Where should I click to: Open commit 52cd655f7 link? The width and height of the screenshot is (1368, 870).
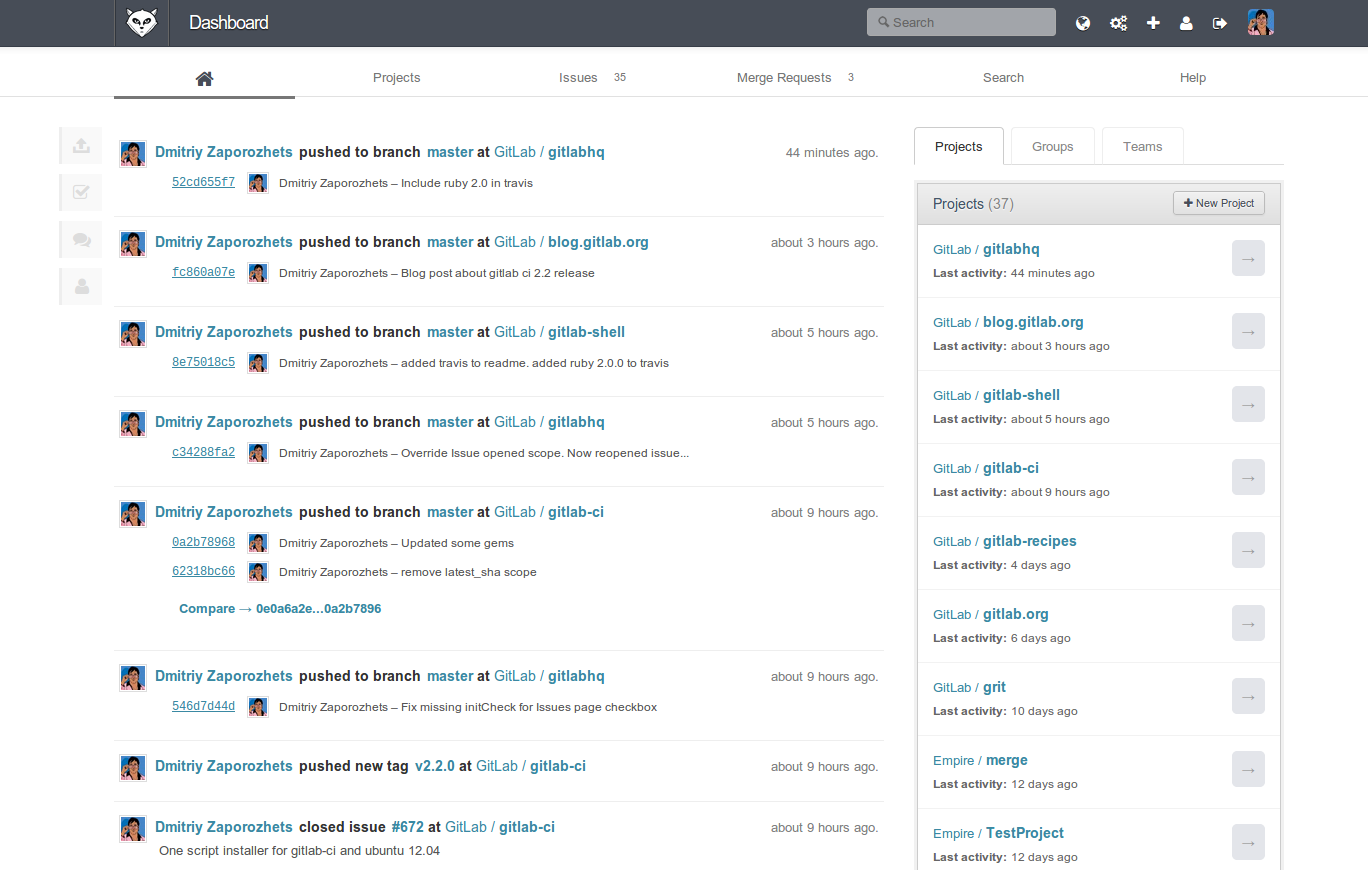point(203,182)
